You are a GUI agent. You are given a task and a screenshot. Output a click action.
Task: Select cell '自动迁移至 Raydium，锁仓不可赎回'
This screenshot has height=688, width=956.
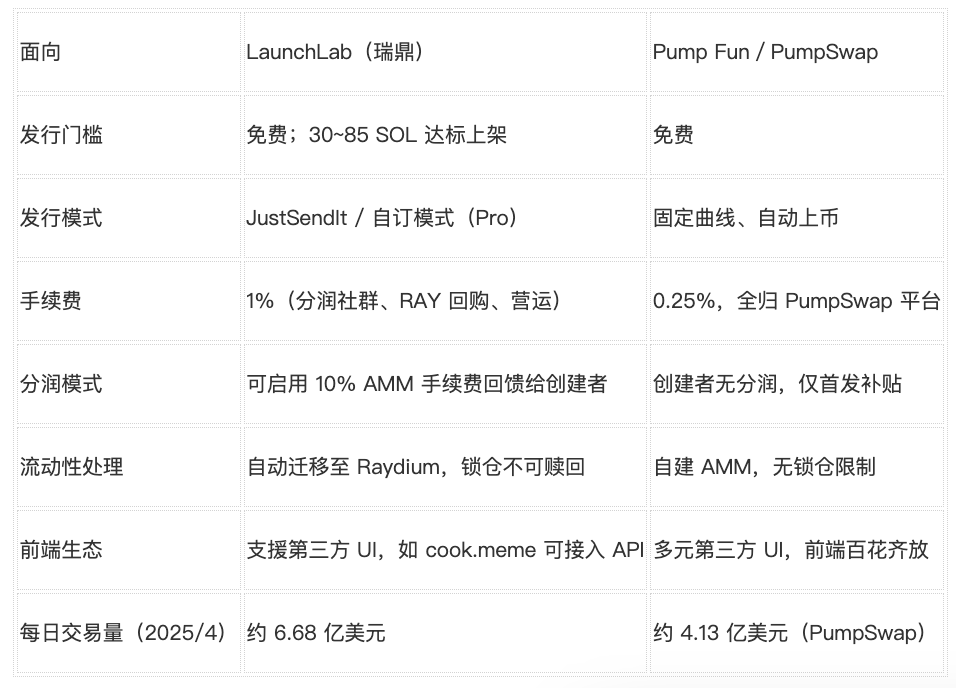pyautogui.click(x=445, y=467)
